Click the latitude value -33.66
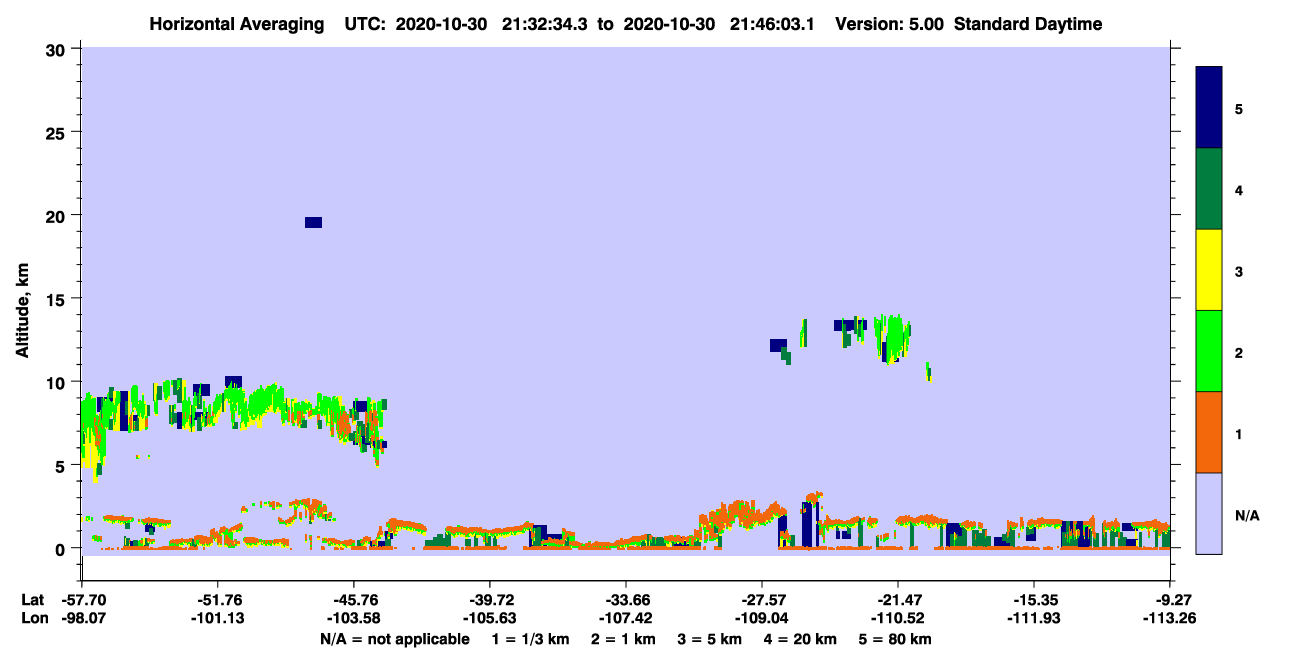The width and height of the screenshot is (1300, 667). pos(626,600)
